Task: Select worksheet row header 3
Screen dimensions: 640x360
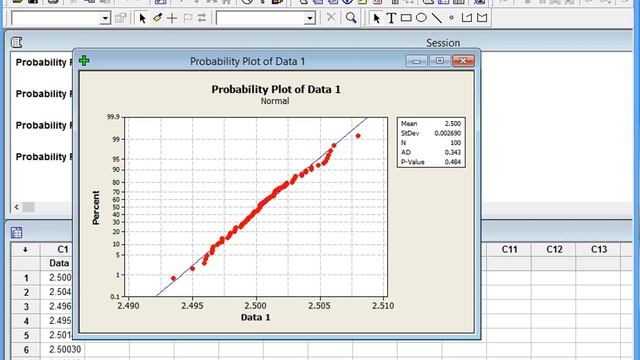Action: coord(26,307)
